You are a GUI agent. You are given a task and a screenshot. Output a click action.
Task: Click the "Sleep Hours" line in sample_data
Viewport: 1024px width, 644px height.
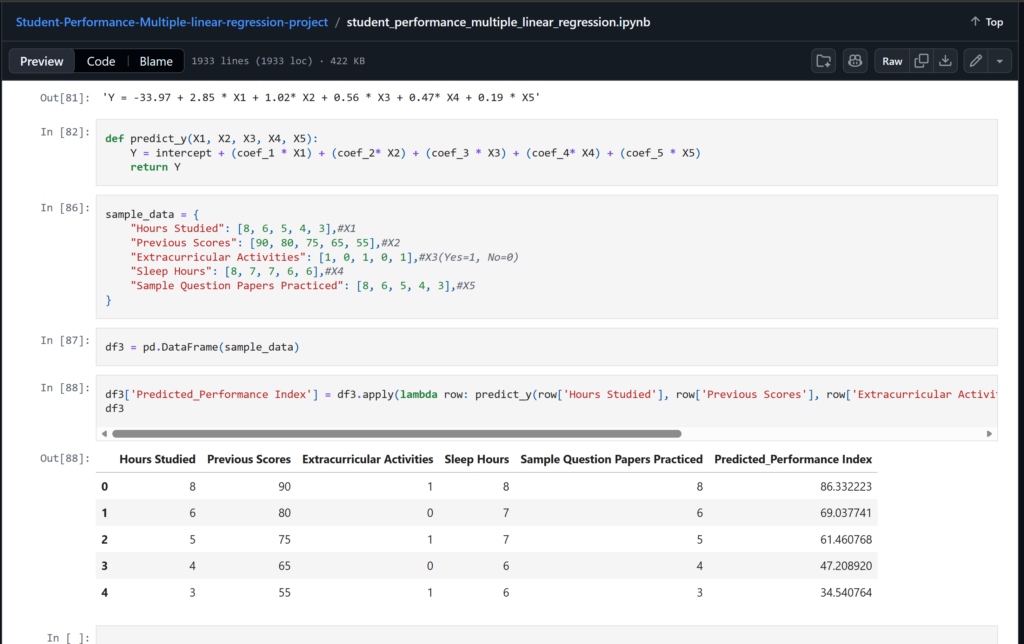tap(237, 271)
